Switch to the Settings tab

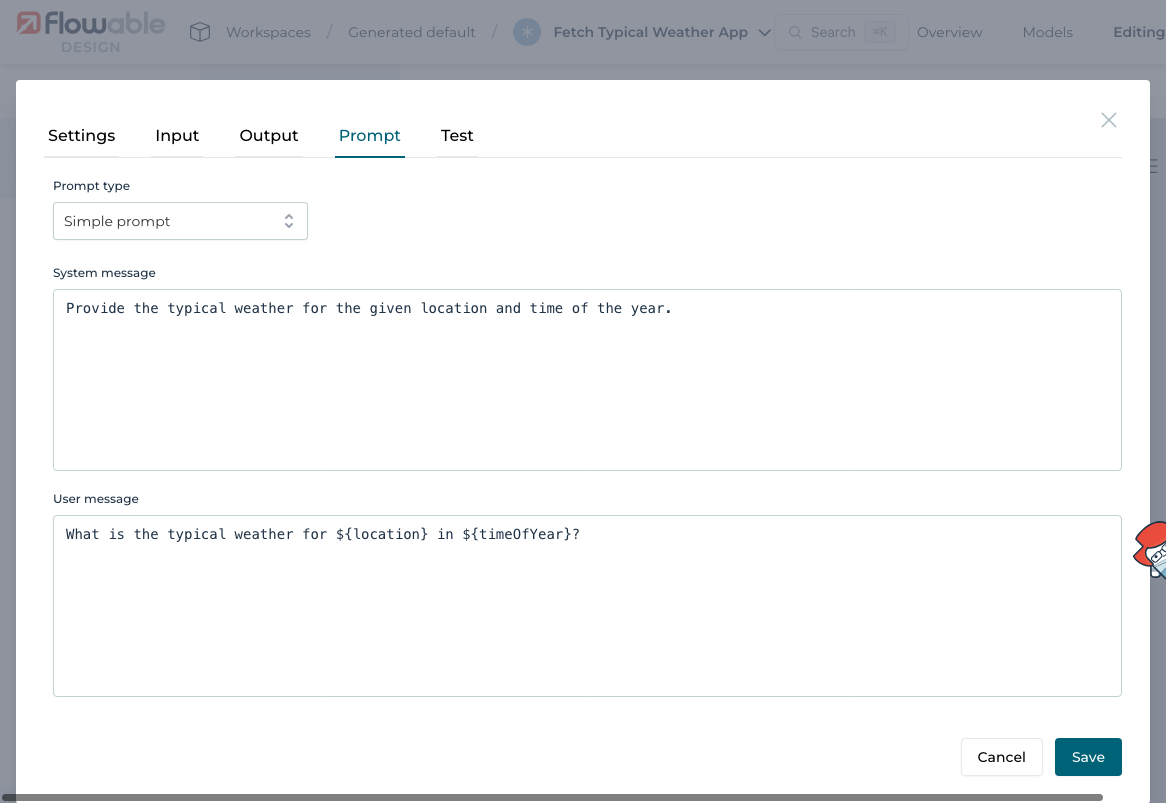click(x=81, y=135)
